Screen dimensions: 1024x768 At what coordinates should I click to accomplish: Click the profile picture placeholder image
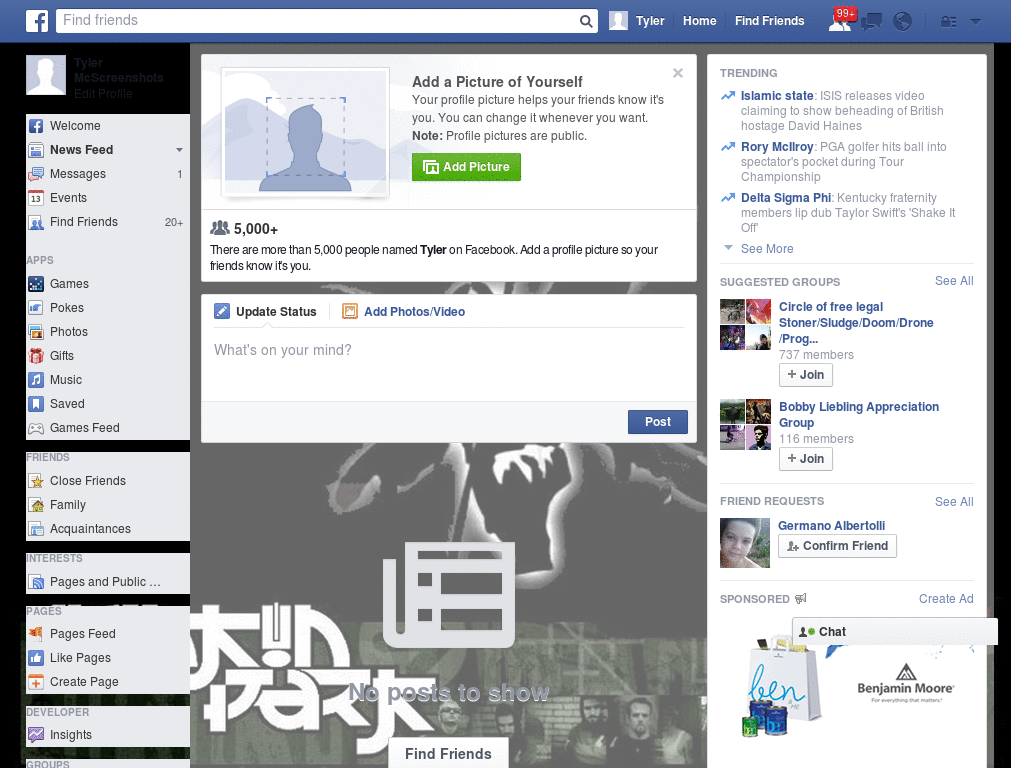pos(306,133)
